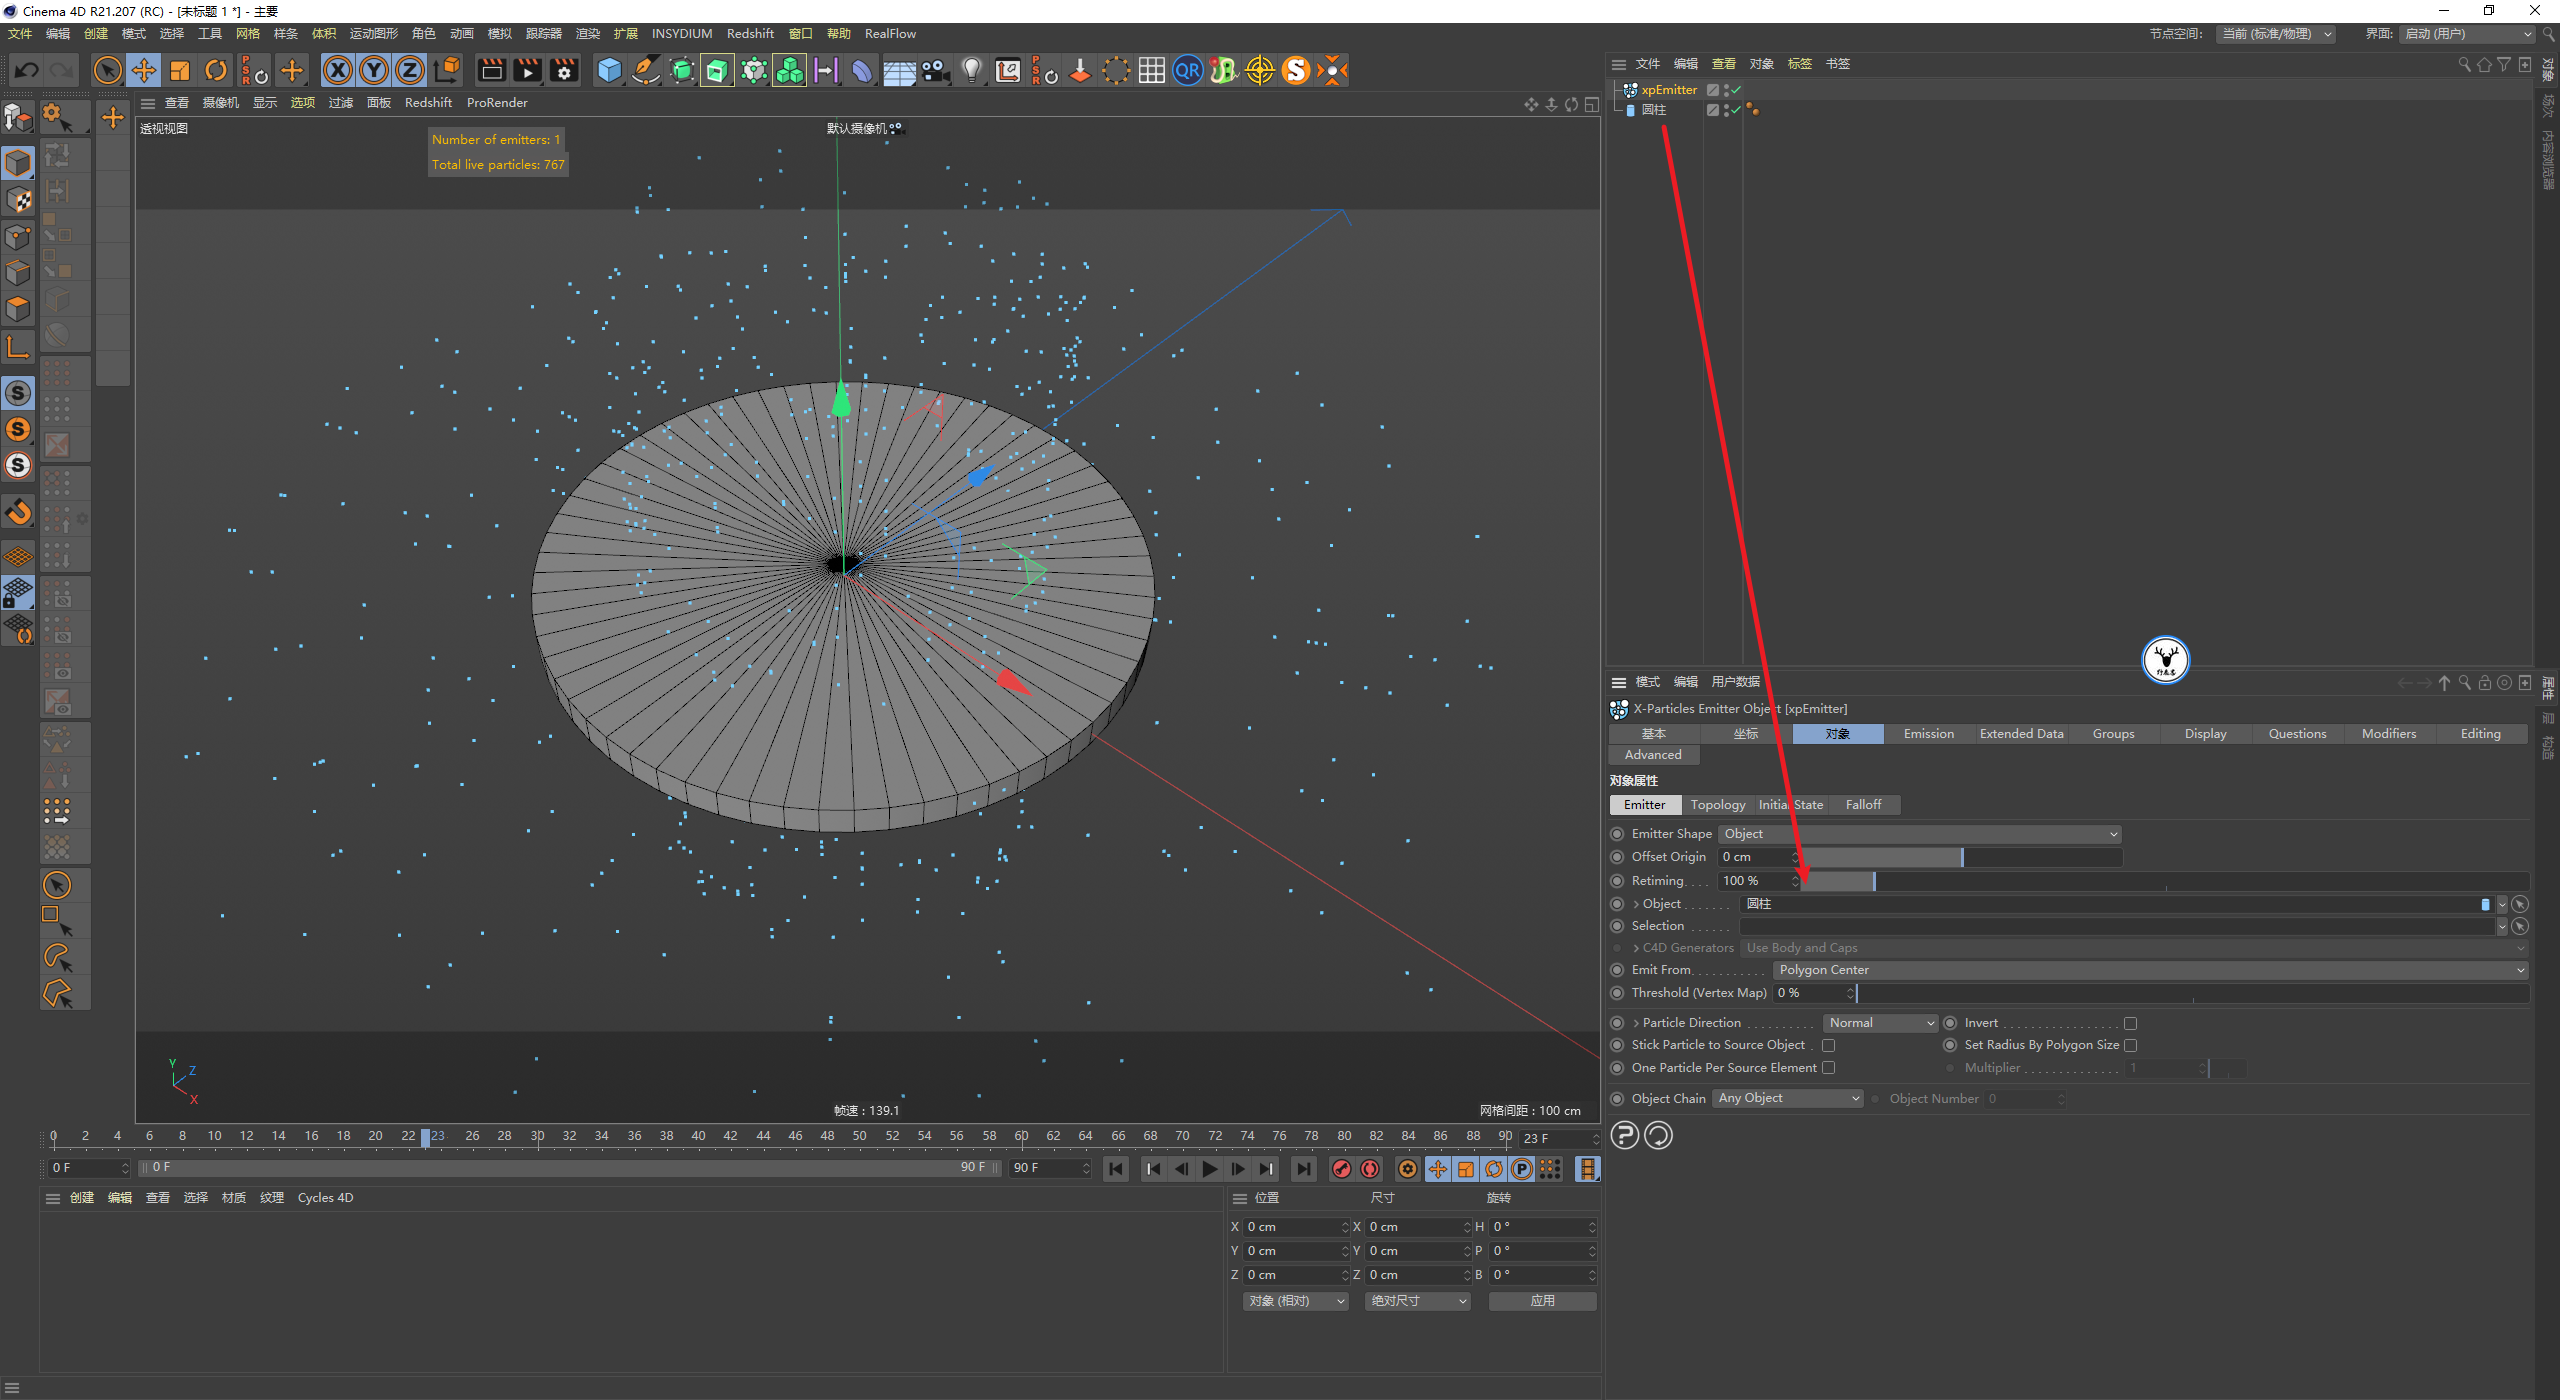Screen dimensions: 2560x1400
Task: Click the QR blue circle plugin icon
Action: (x=1187, y=70)
